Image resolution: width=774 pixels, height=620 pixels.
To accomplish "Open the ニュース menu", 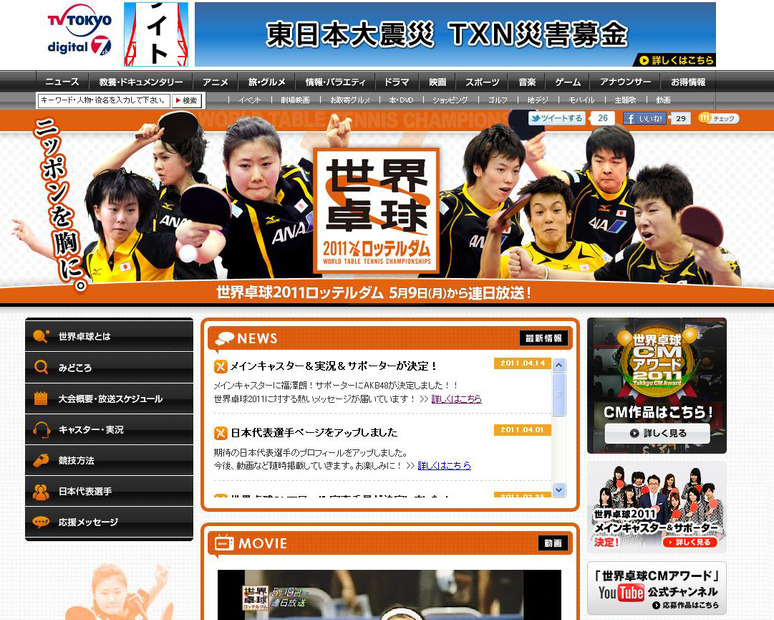I will (x=62, y=82).
